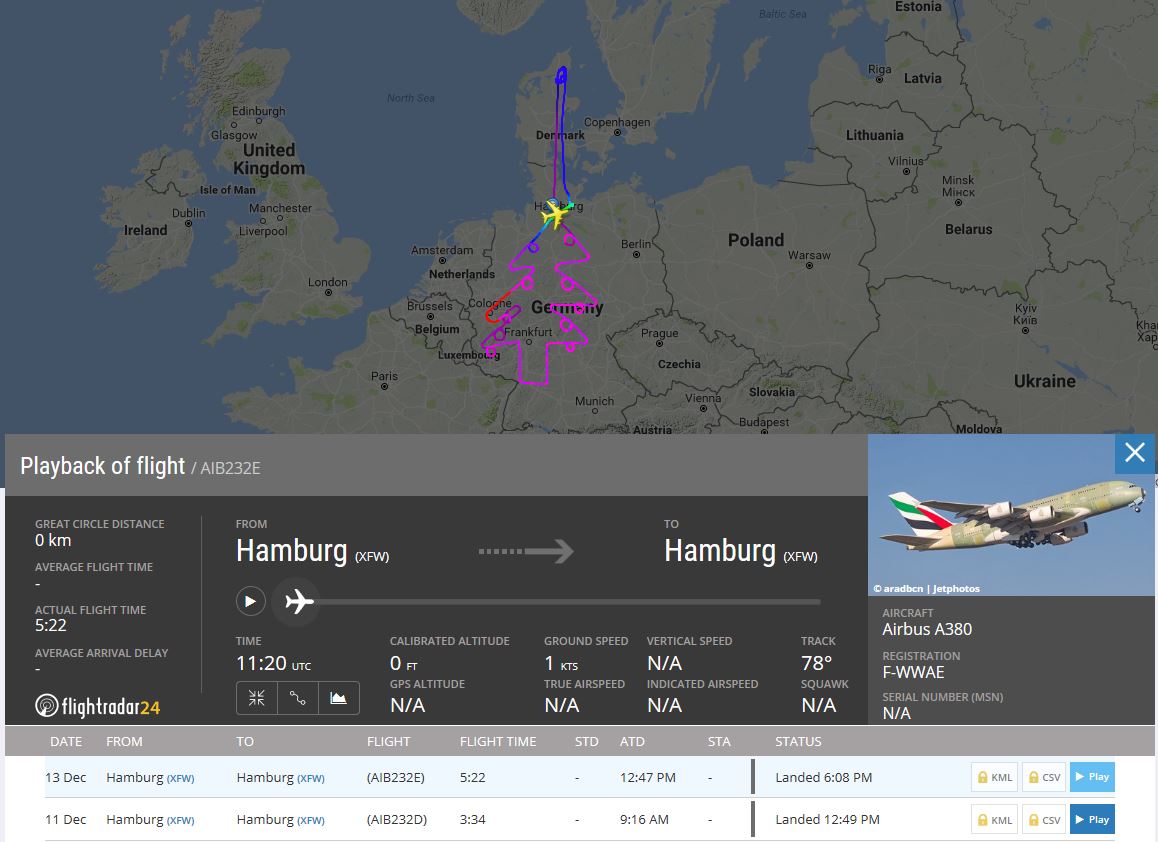
Task: Select the 11 Dec flight history row
Action: click(580, 819)
